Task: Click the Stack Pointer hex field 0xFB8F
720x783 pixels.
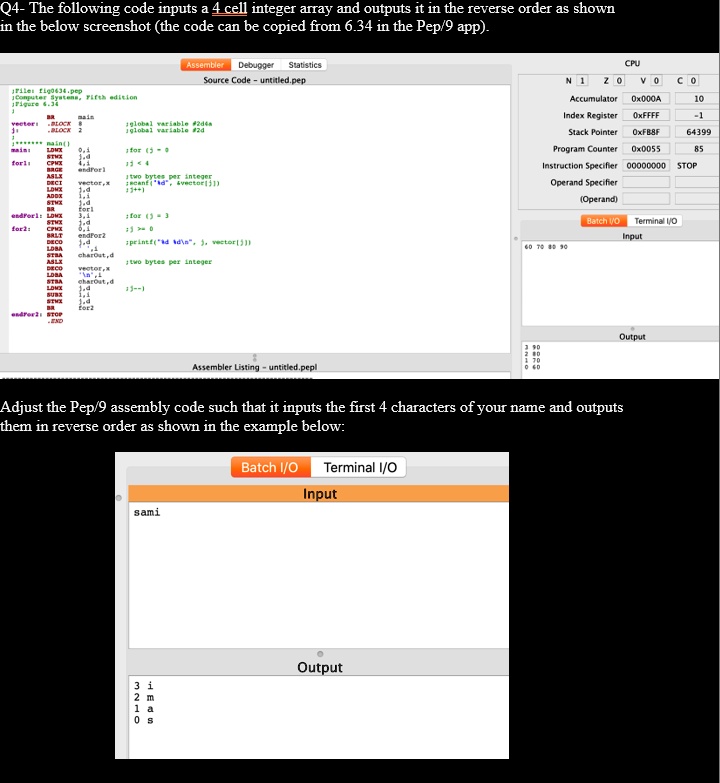Action: (646, 132)
